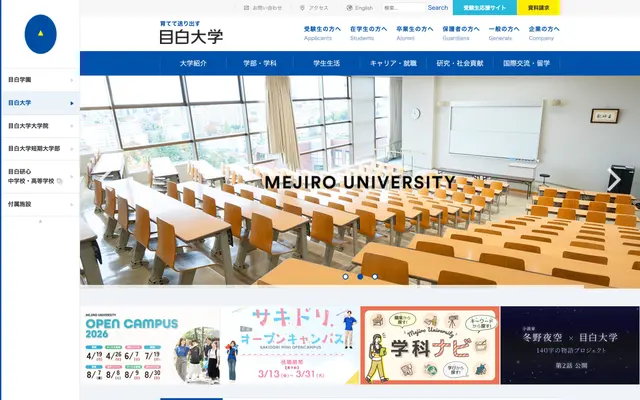Open the 冬野夜空 × 目白大学 banner
The width and height of the screenshot is (640, 400).
point(570,345)
